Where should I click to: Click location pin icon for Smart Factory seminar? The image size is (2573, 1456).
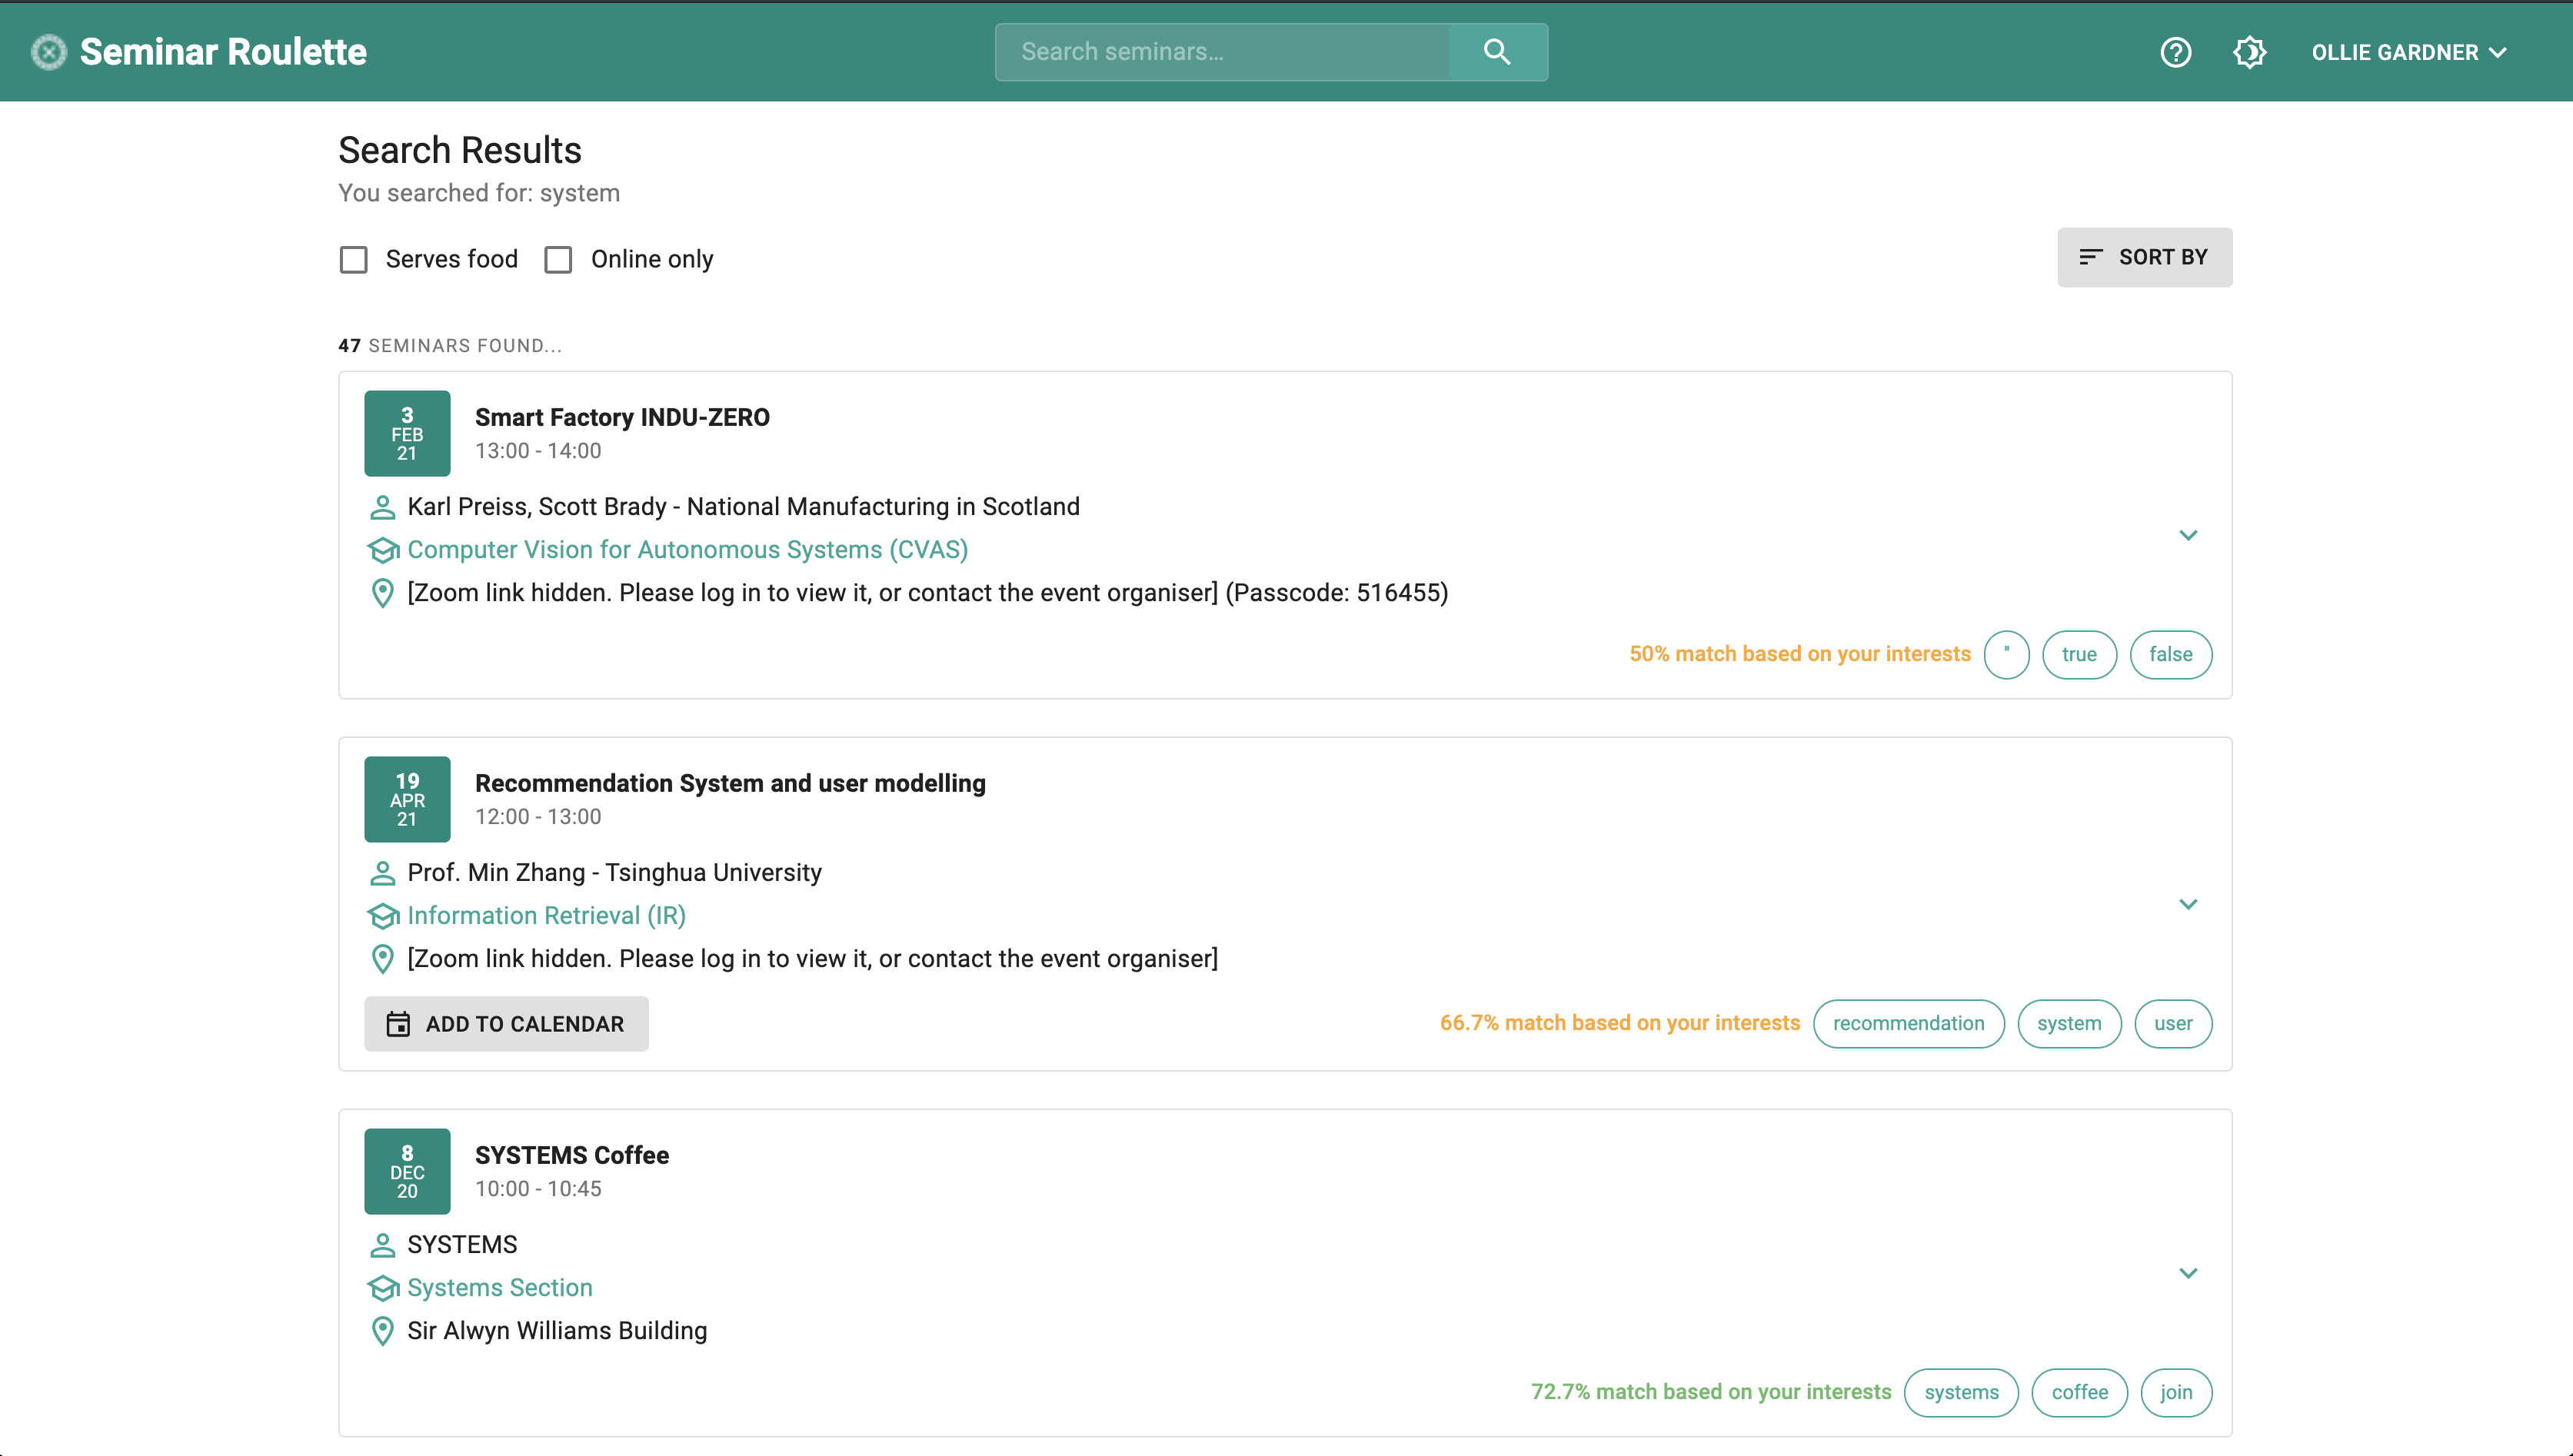(x=382, y=593)
